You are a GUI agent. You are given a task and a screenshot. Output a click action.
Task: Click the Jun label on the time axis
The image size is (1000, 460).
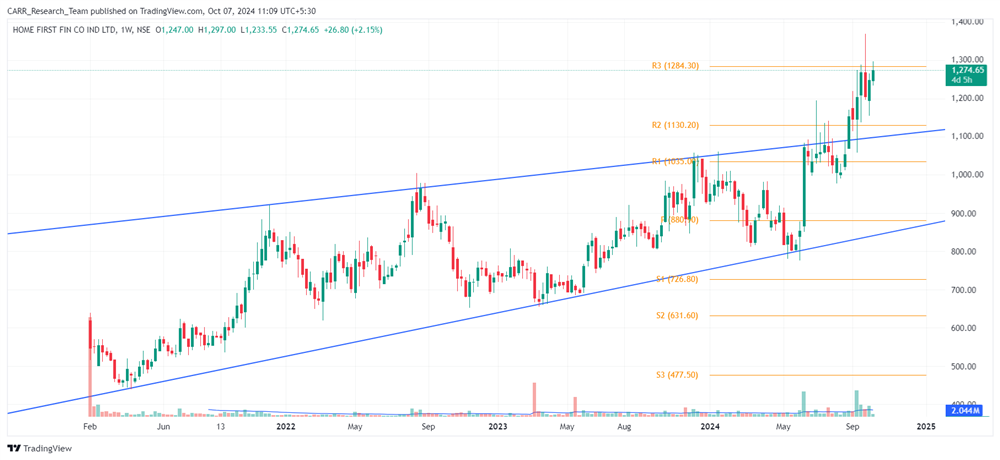(163, 426)
